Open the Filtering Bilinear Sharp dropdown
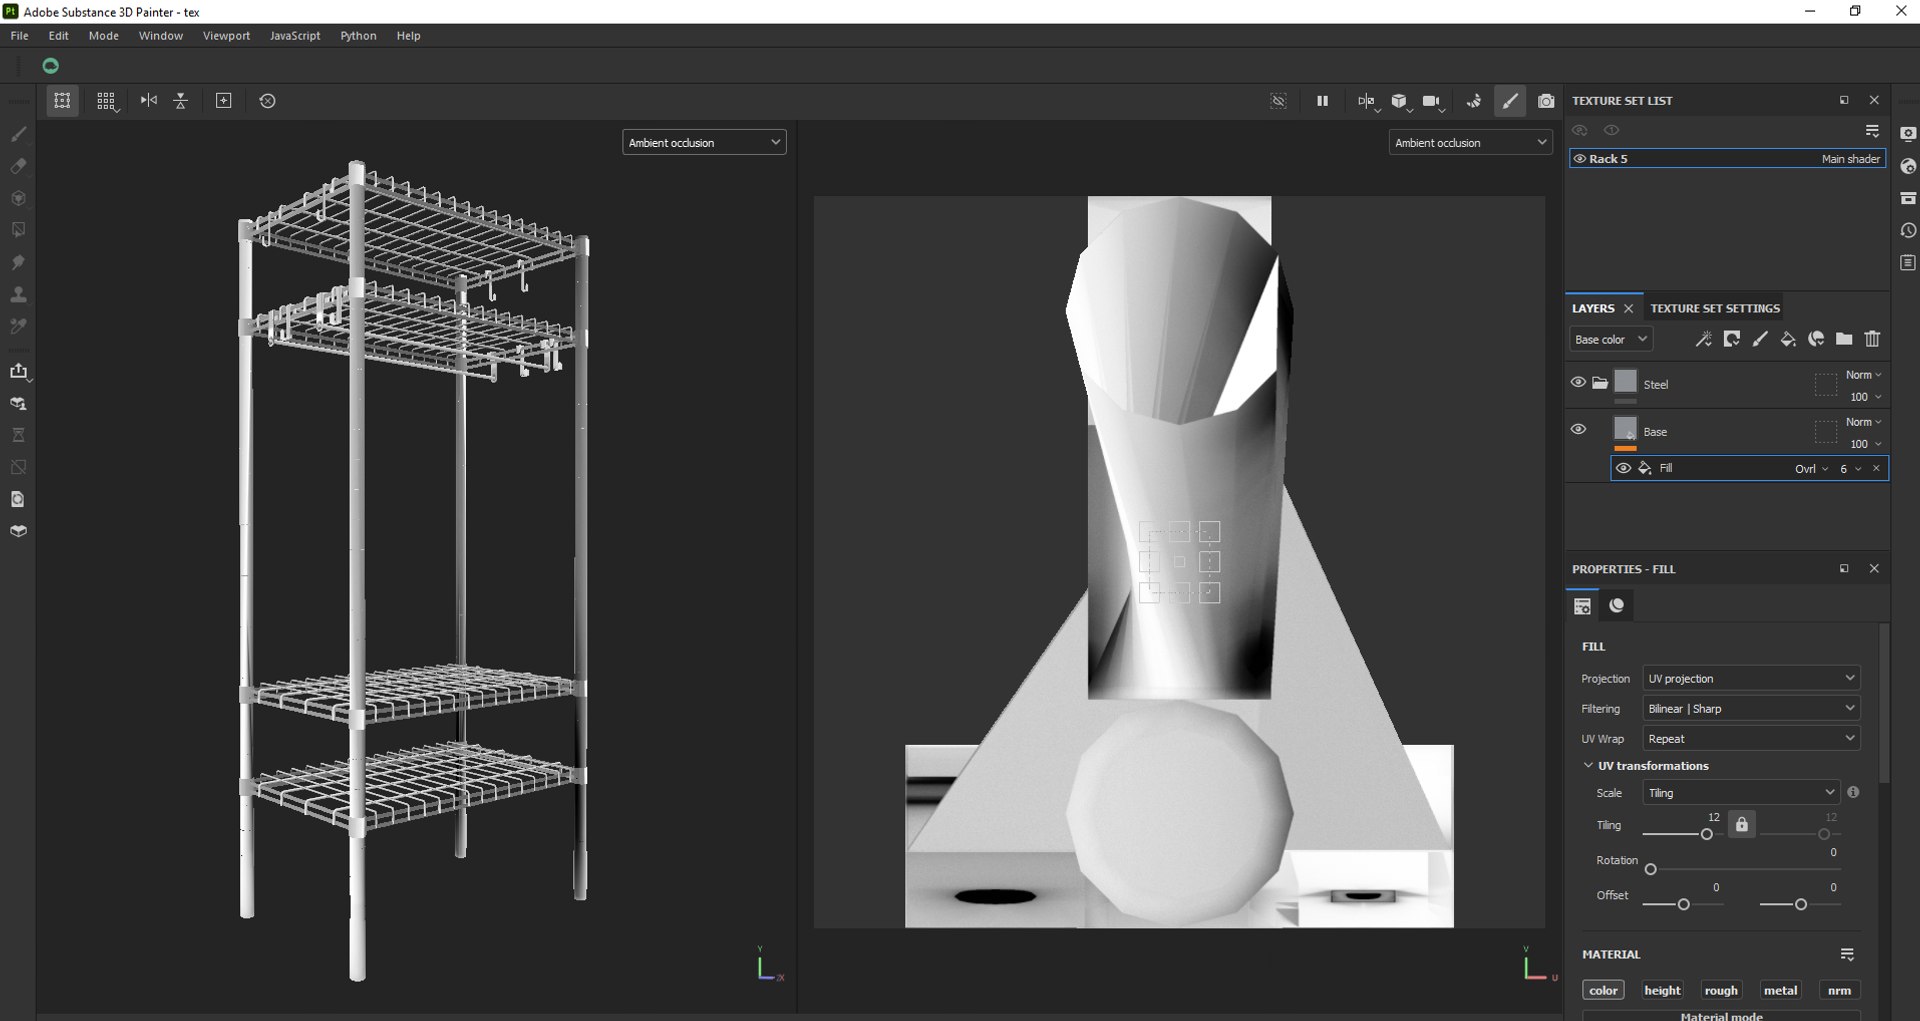 click(x=1751, y=708)
